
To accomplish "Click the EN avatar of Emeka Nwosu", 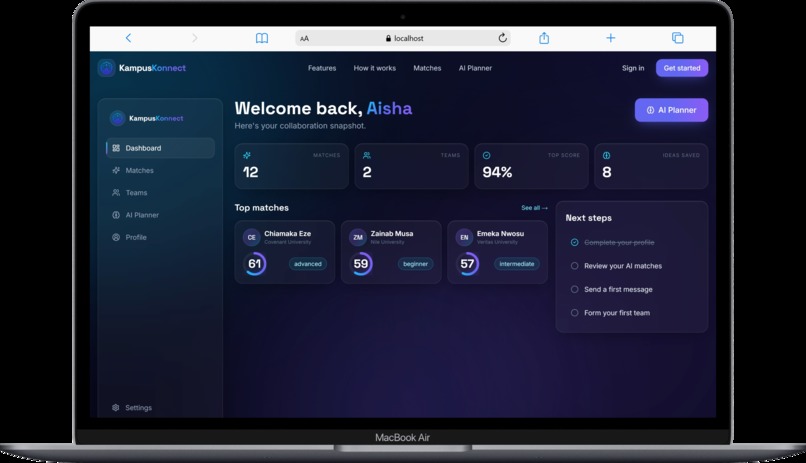I will [464, 237].
